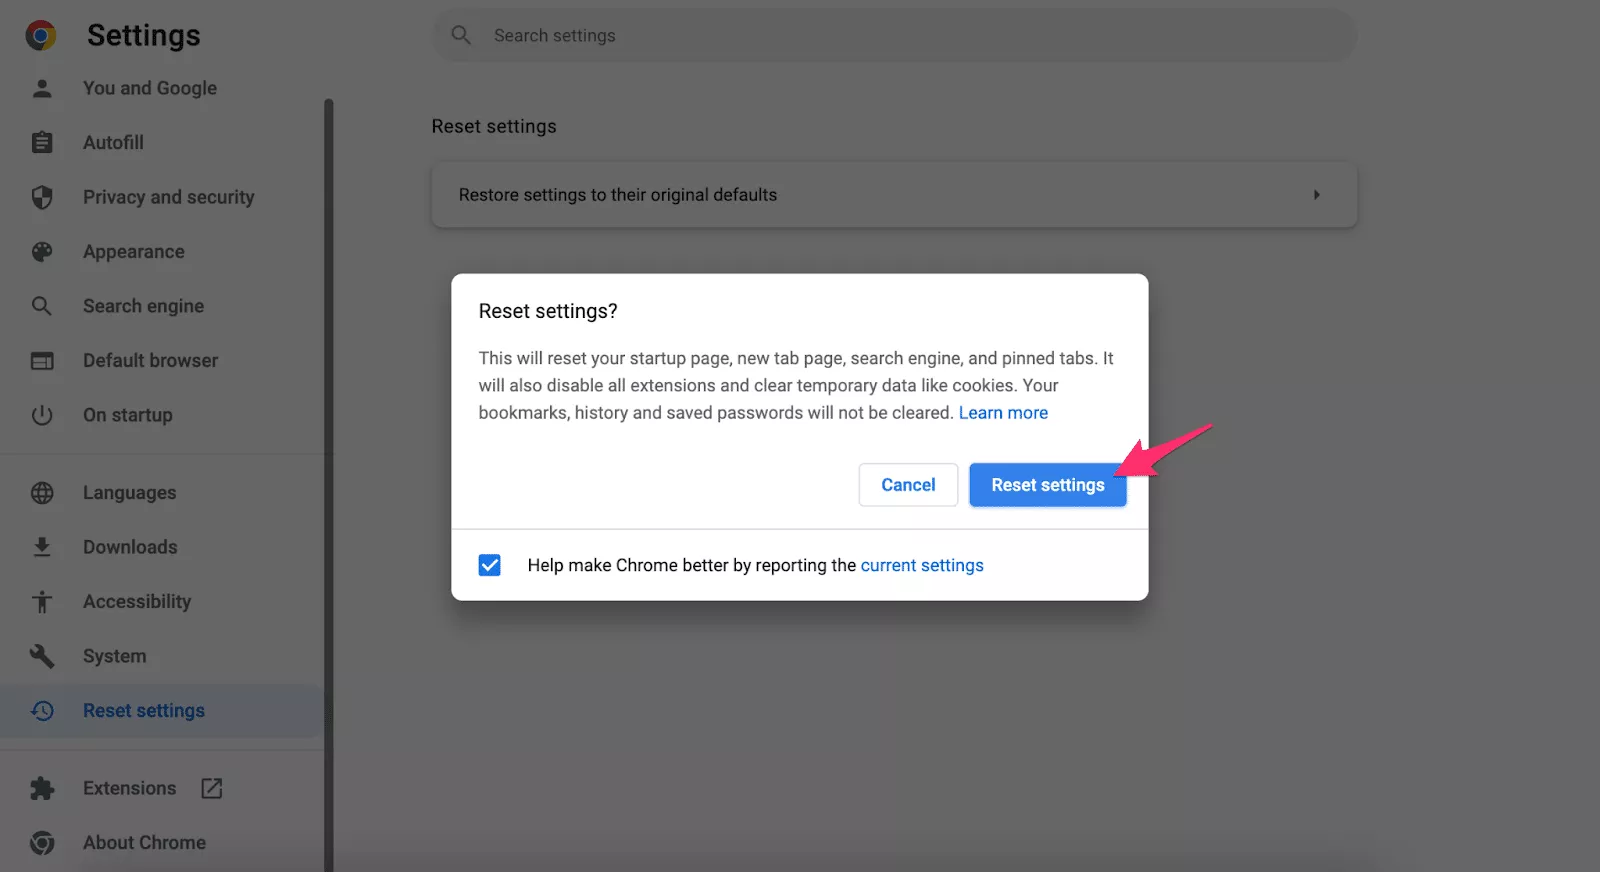Click the person icon for You and Google
Screen dimensions: 1600x872
pos(42,88)
